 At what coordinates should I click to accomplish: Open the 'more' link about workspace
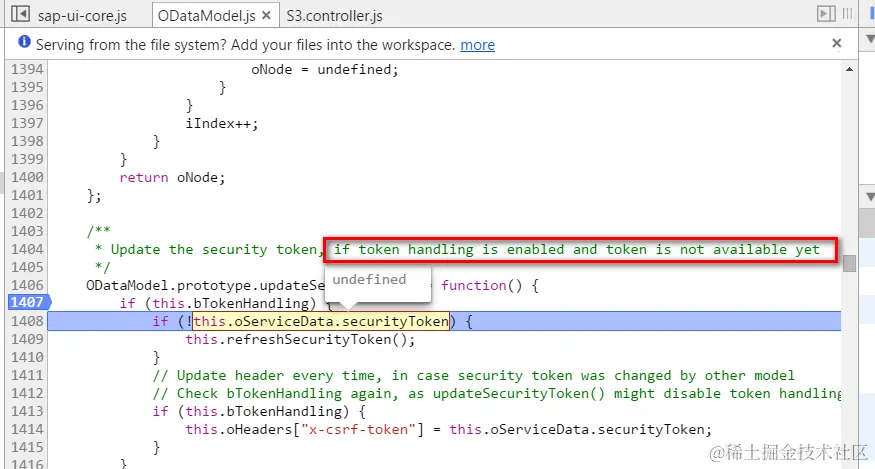pyautogui.click(x=477, y=45)
